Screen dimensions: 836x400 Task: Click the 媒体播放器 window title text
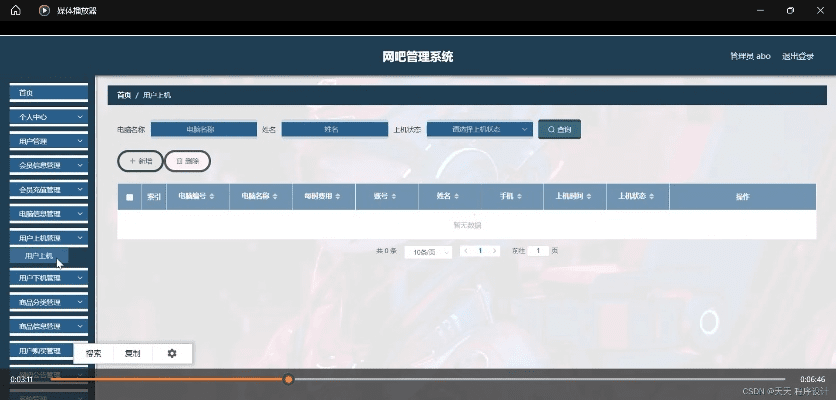click(77, 11)
